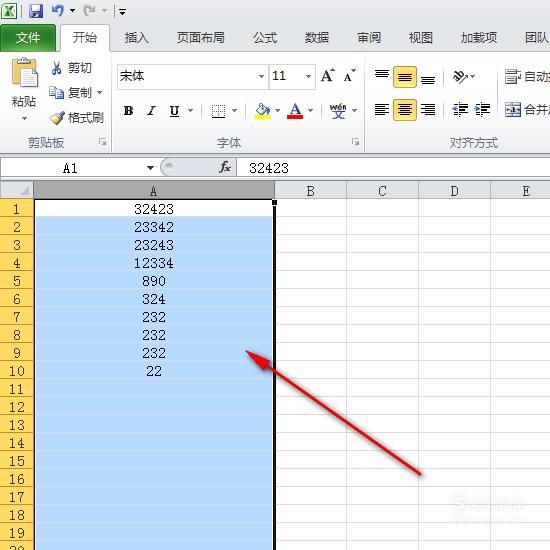This screenshot has width=550, height=550.
Task: Open the font size 11 dropdown
Action: [308, 76]
